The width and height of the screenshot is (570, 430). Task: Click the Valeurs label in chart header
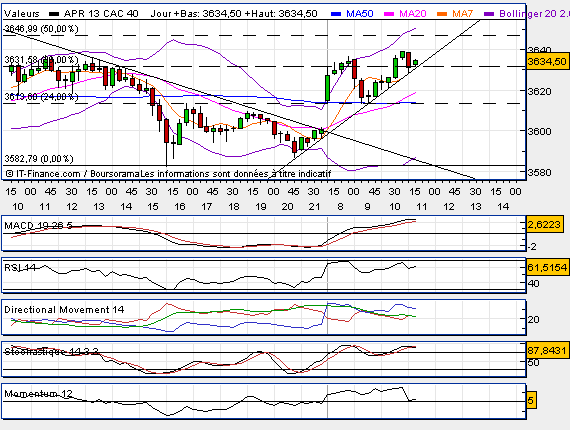click(x=22, y=14)
